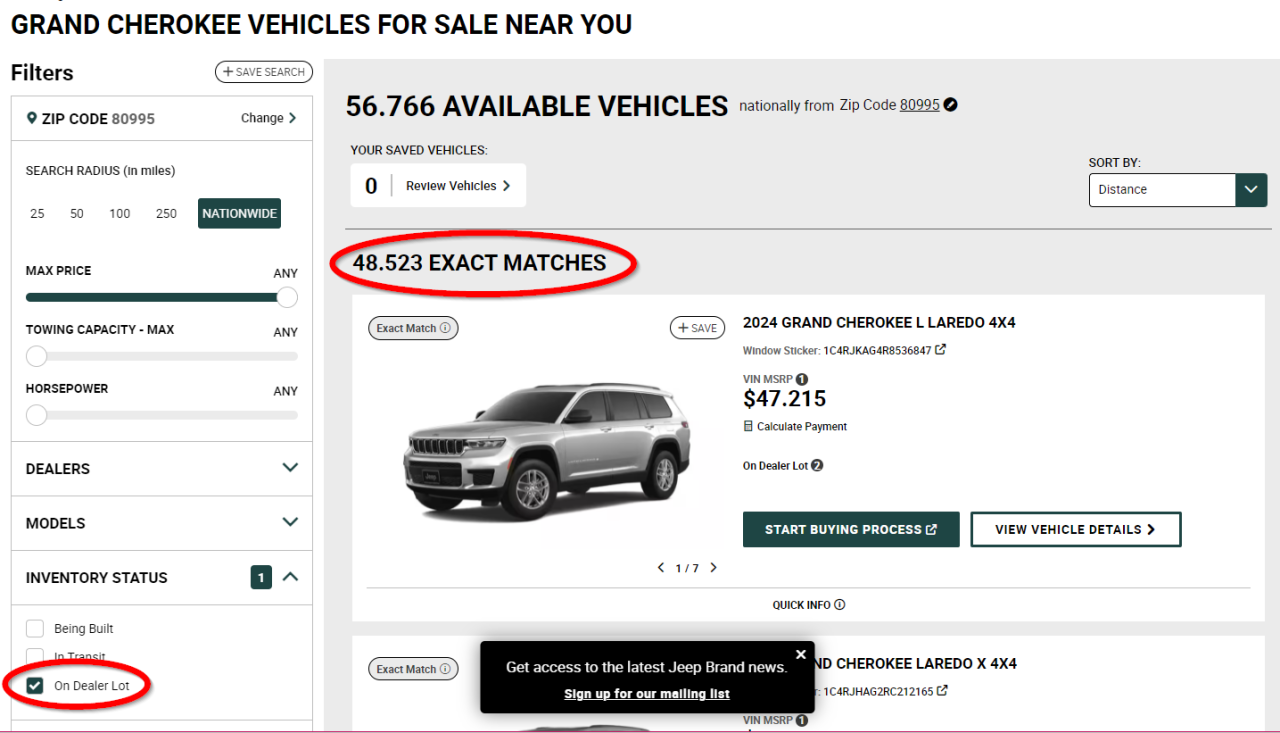Show the next vehicle photo arrow

coord(713,568)
